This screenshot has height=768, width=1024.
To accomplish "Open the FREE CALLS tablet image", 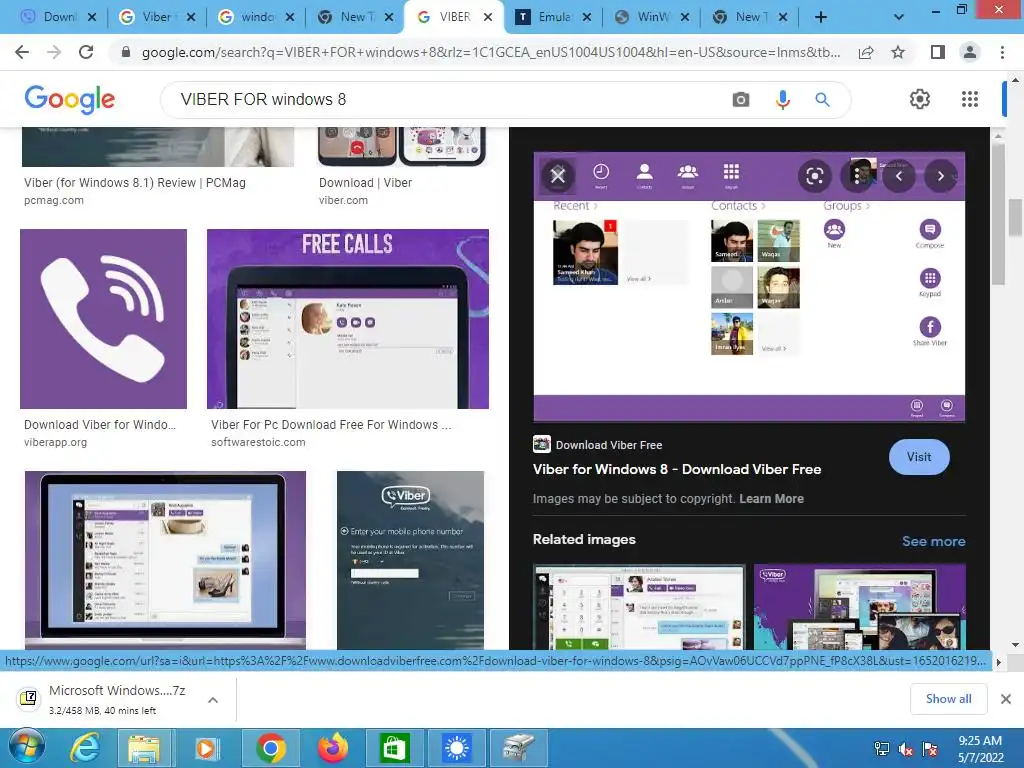I will (347, 319).
